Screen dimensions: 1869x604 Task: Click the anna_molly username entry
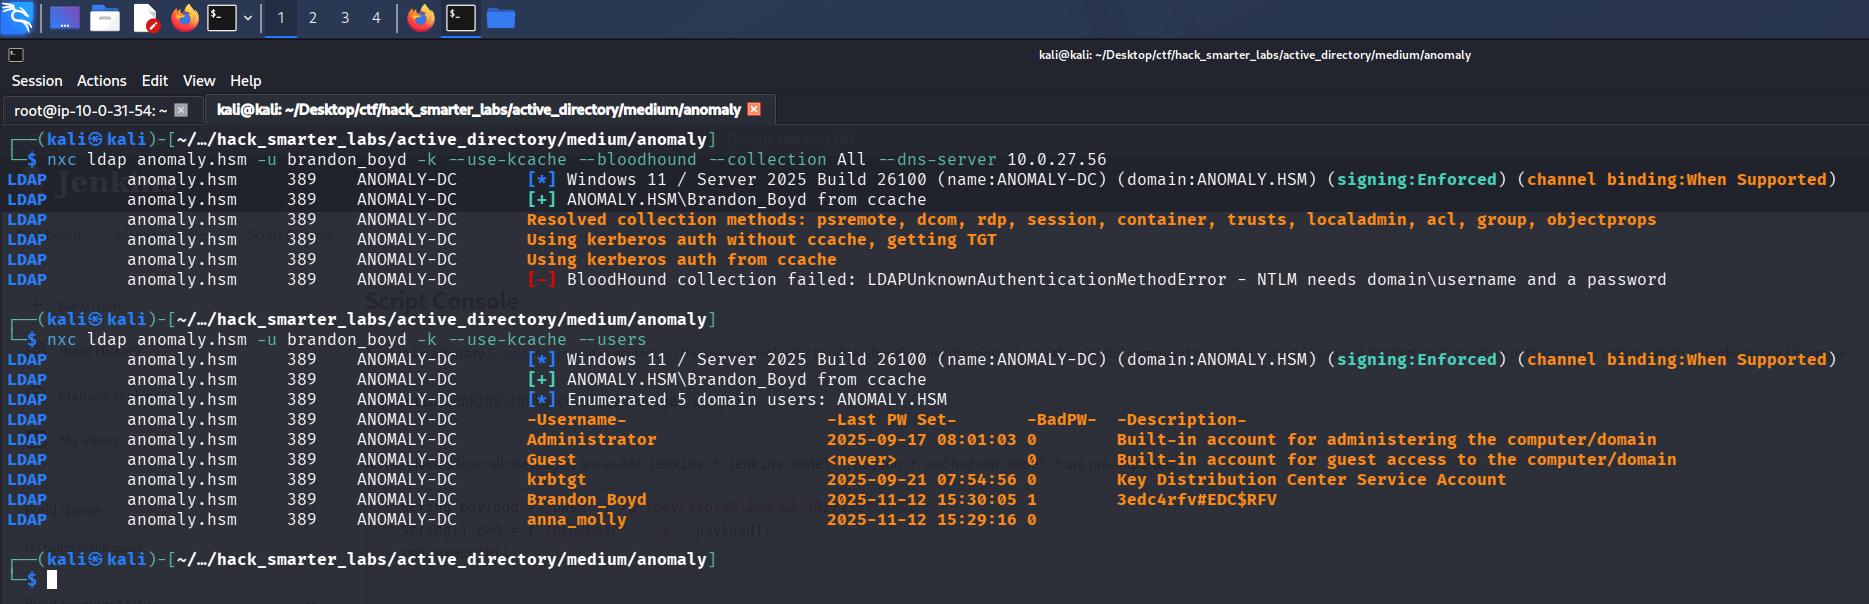pos(577,519)
